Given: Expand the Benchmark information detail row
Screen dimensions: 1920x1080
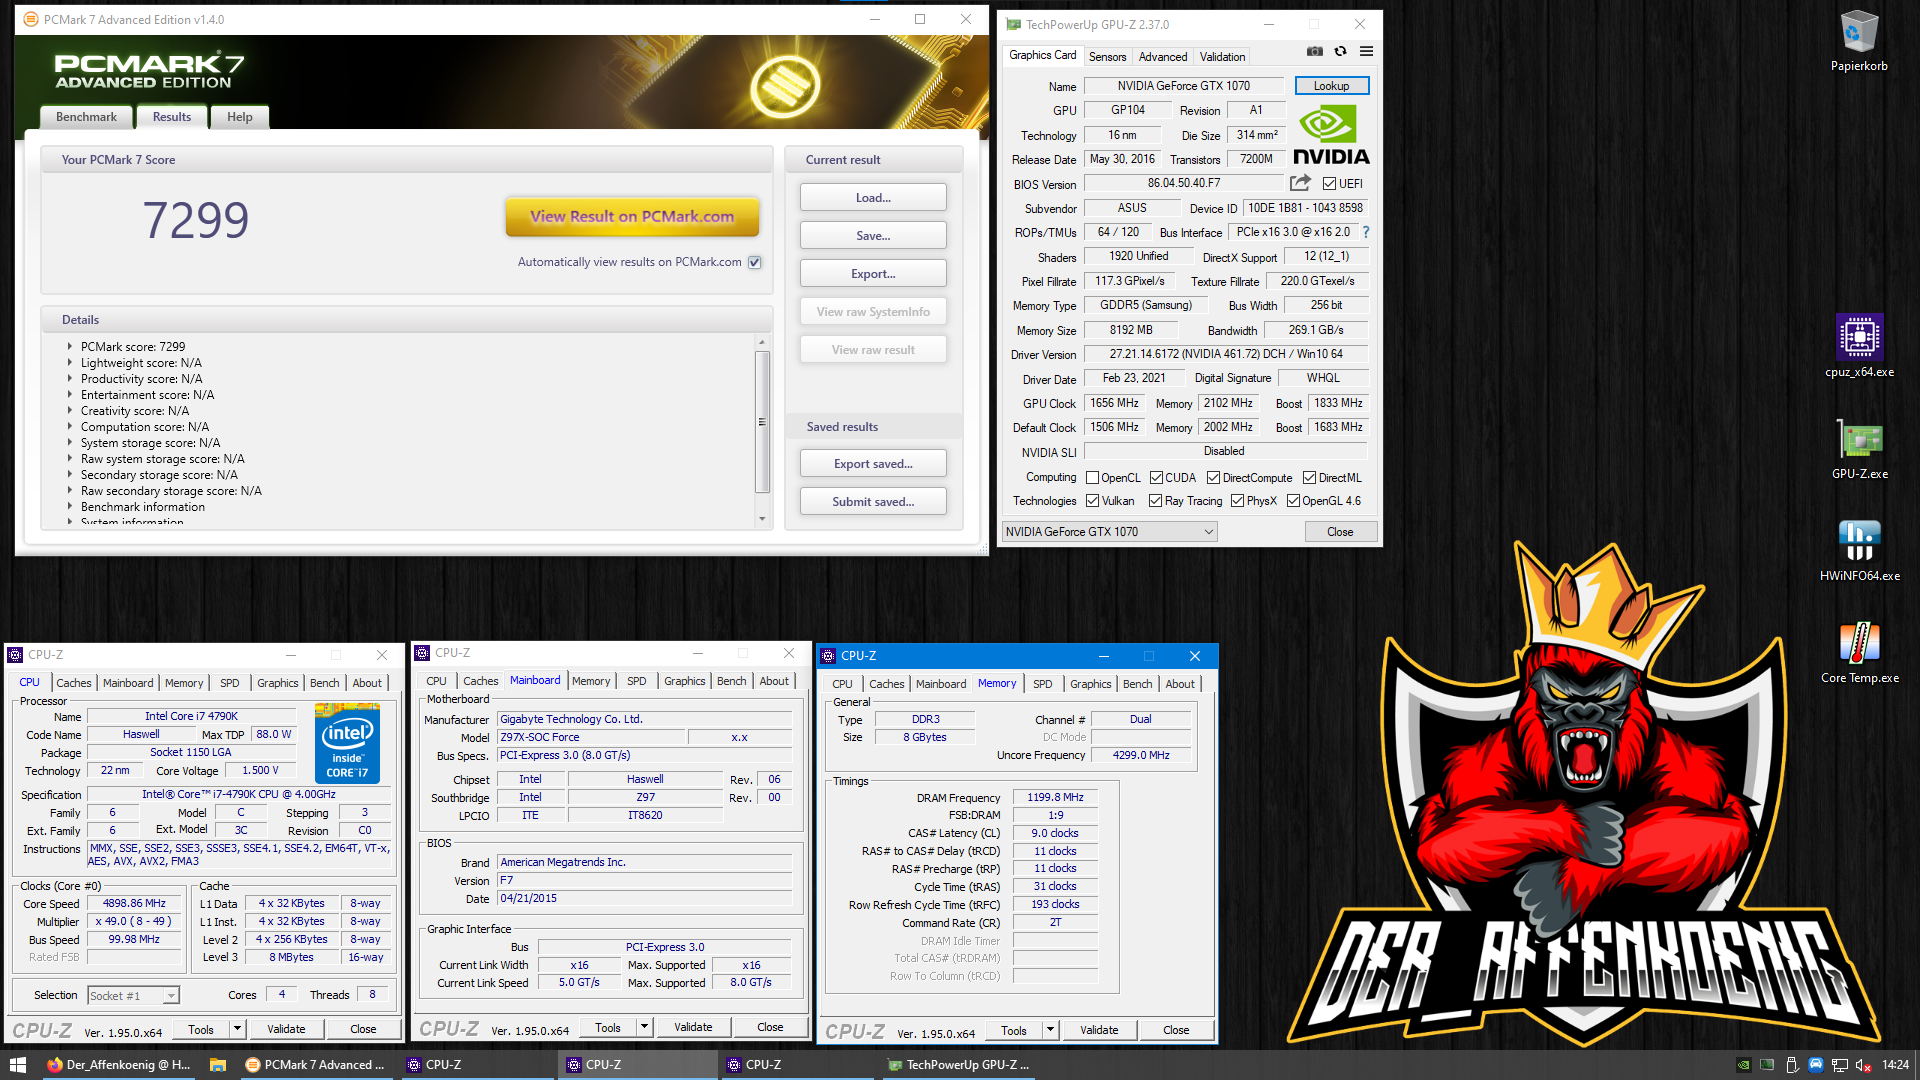Looking at the screenshot, I should tap(70, 507).
